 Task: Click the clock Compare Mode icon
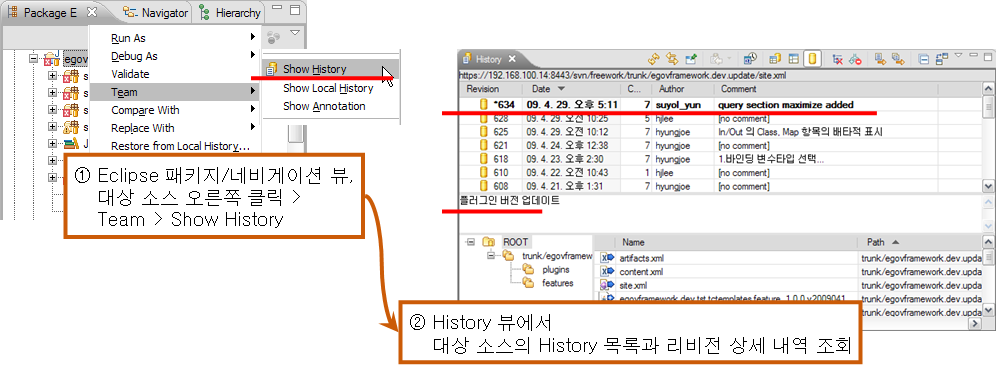click(750, 58)
